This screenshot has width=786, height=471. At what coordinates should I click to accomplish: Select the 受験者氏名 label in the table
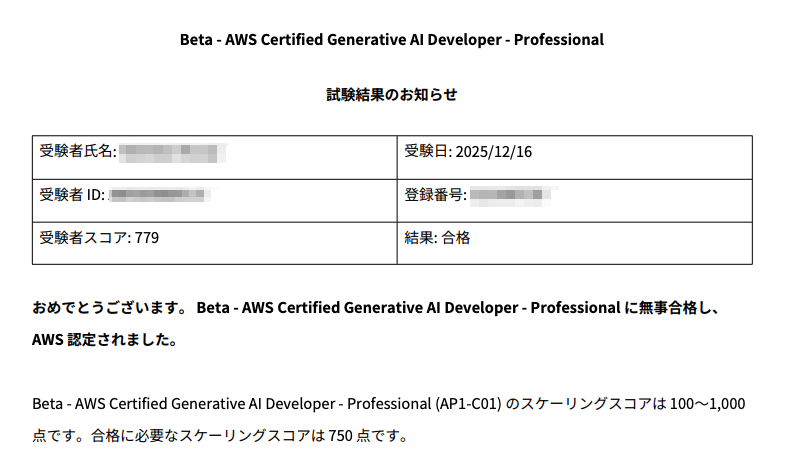pyautogui.click(x=77, y=152)
